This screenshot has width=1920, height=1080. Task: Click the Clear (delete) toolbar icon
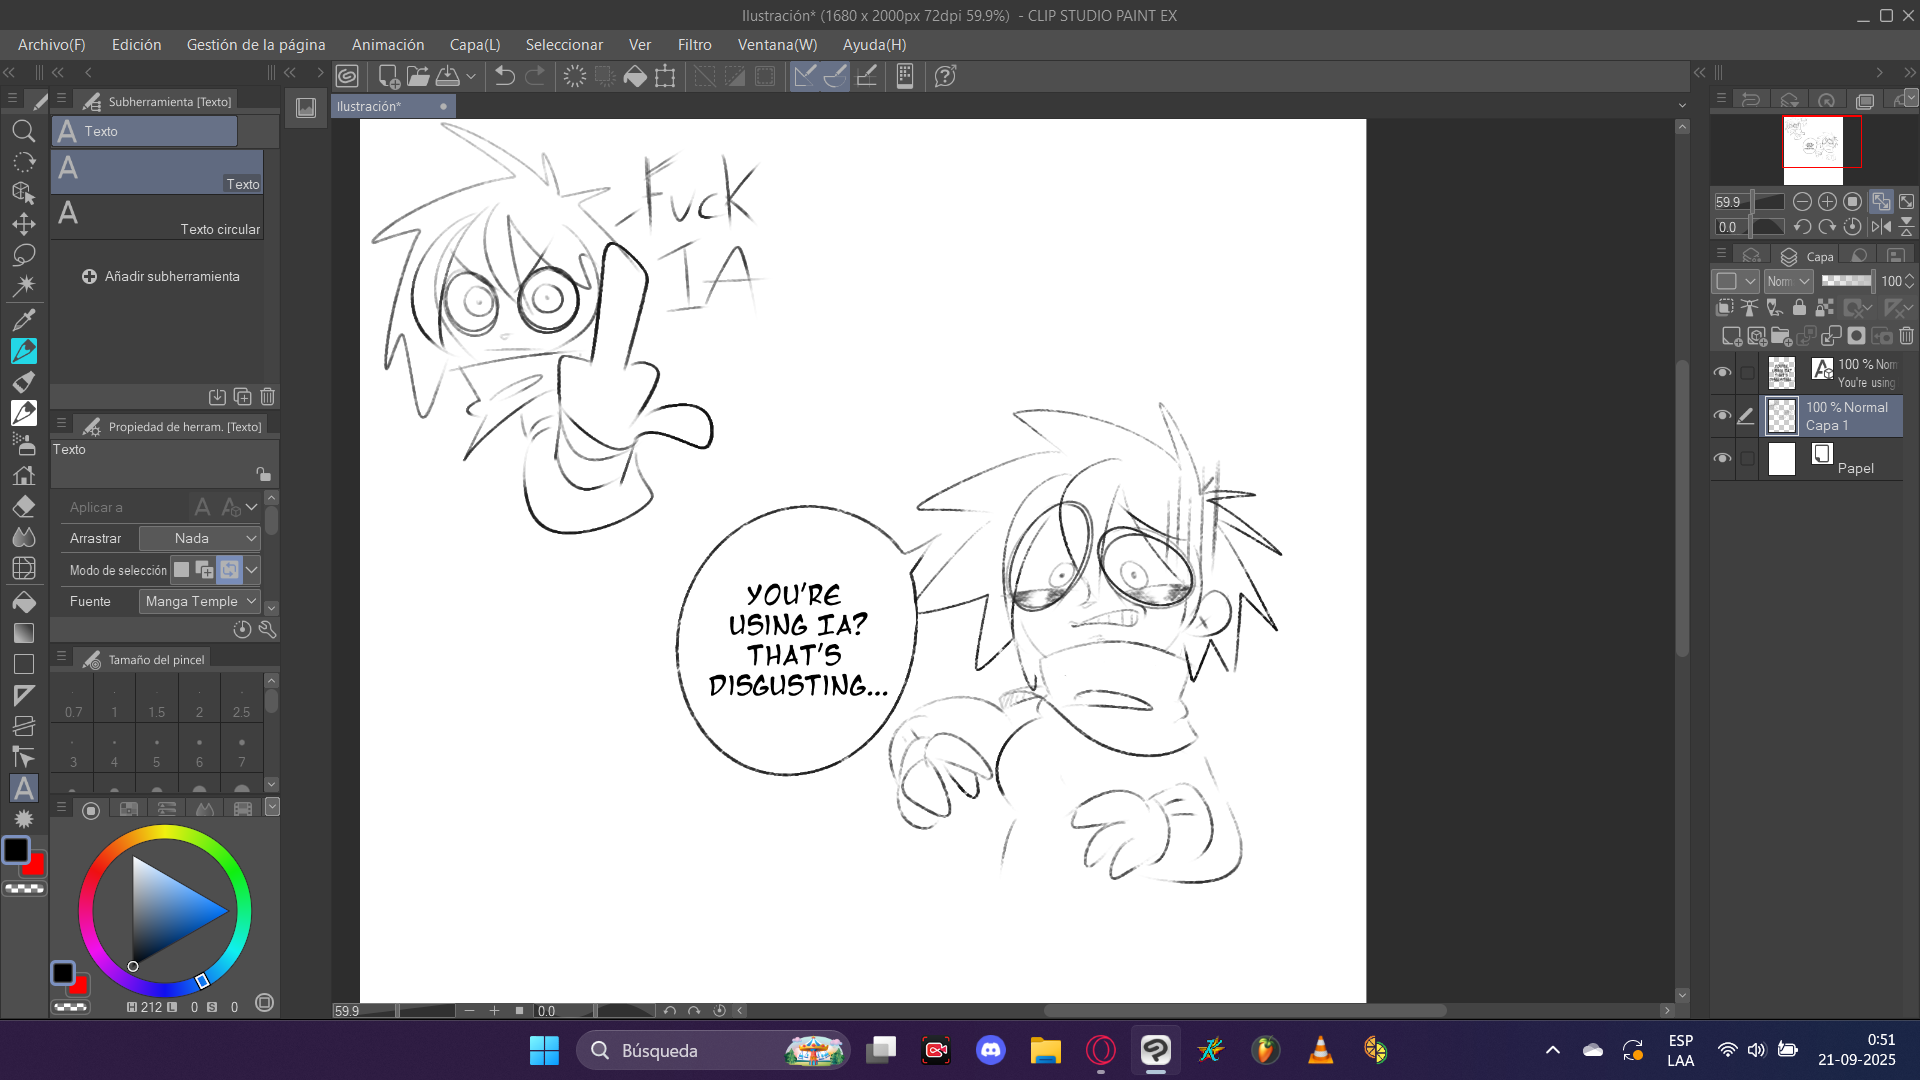575,76
